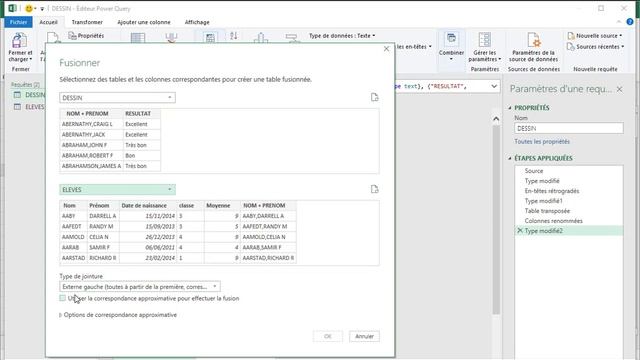The height and width of the screenshot is (360, 640).
Task: Open Propriétés in the ribbon
Action: pyautogui.click(x=86, y=36)
